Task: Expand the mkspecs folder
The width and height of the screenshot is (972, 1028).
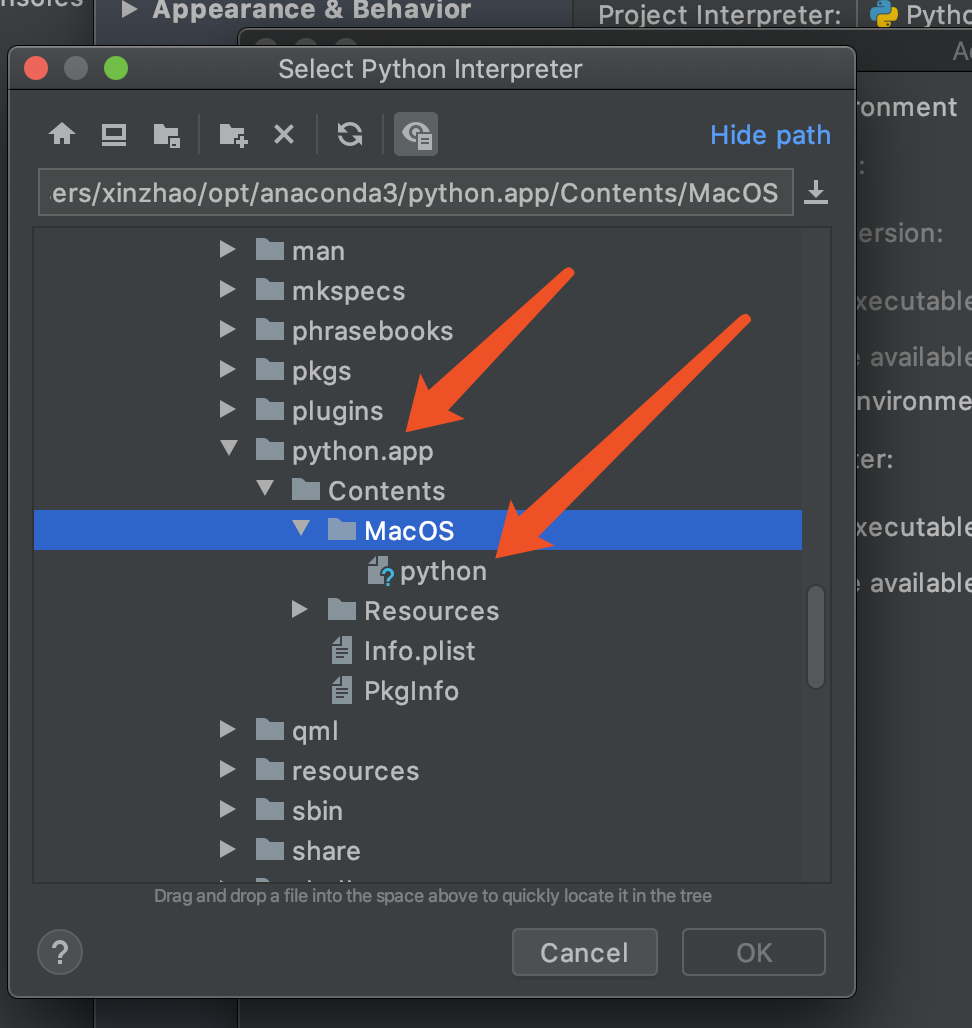Action: click(x=227, y=289)
